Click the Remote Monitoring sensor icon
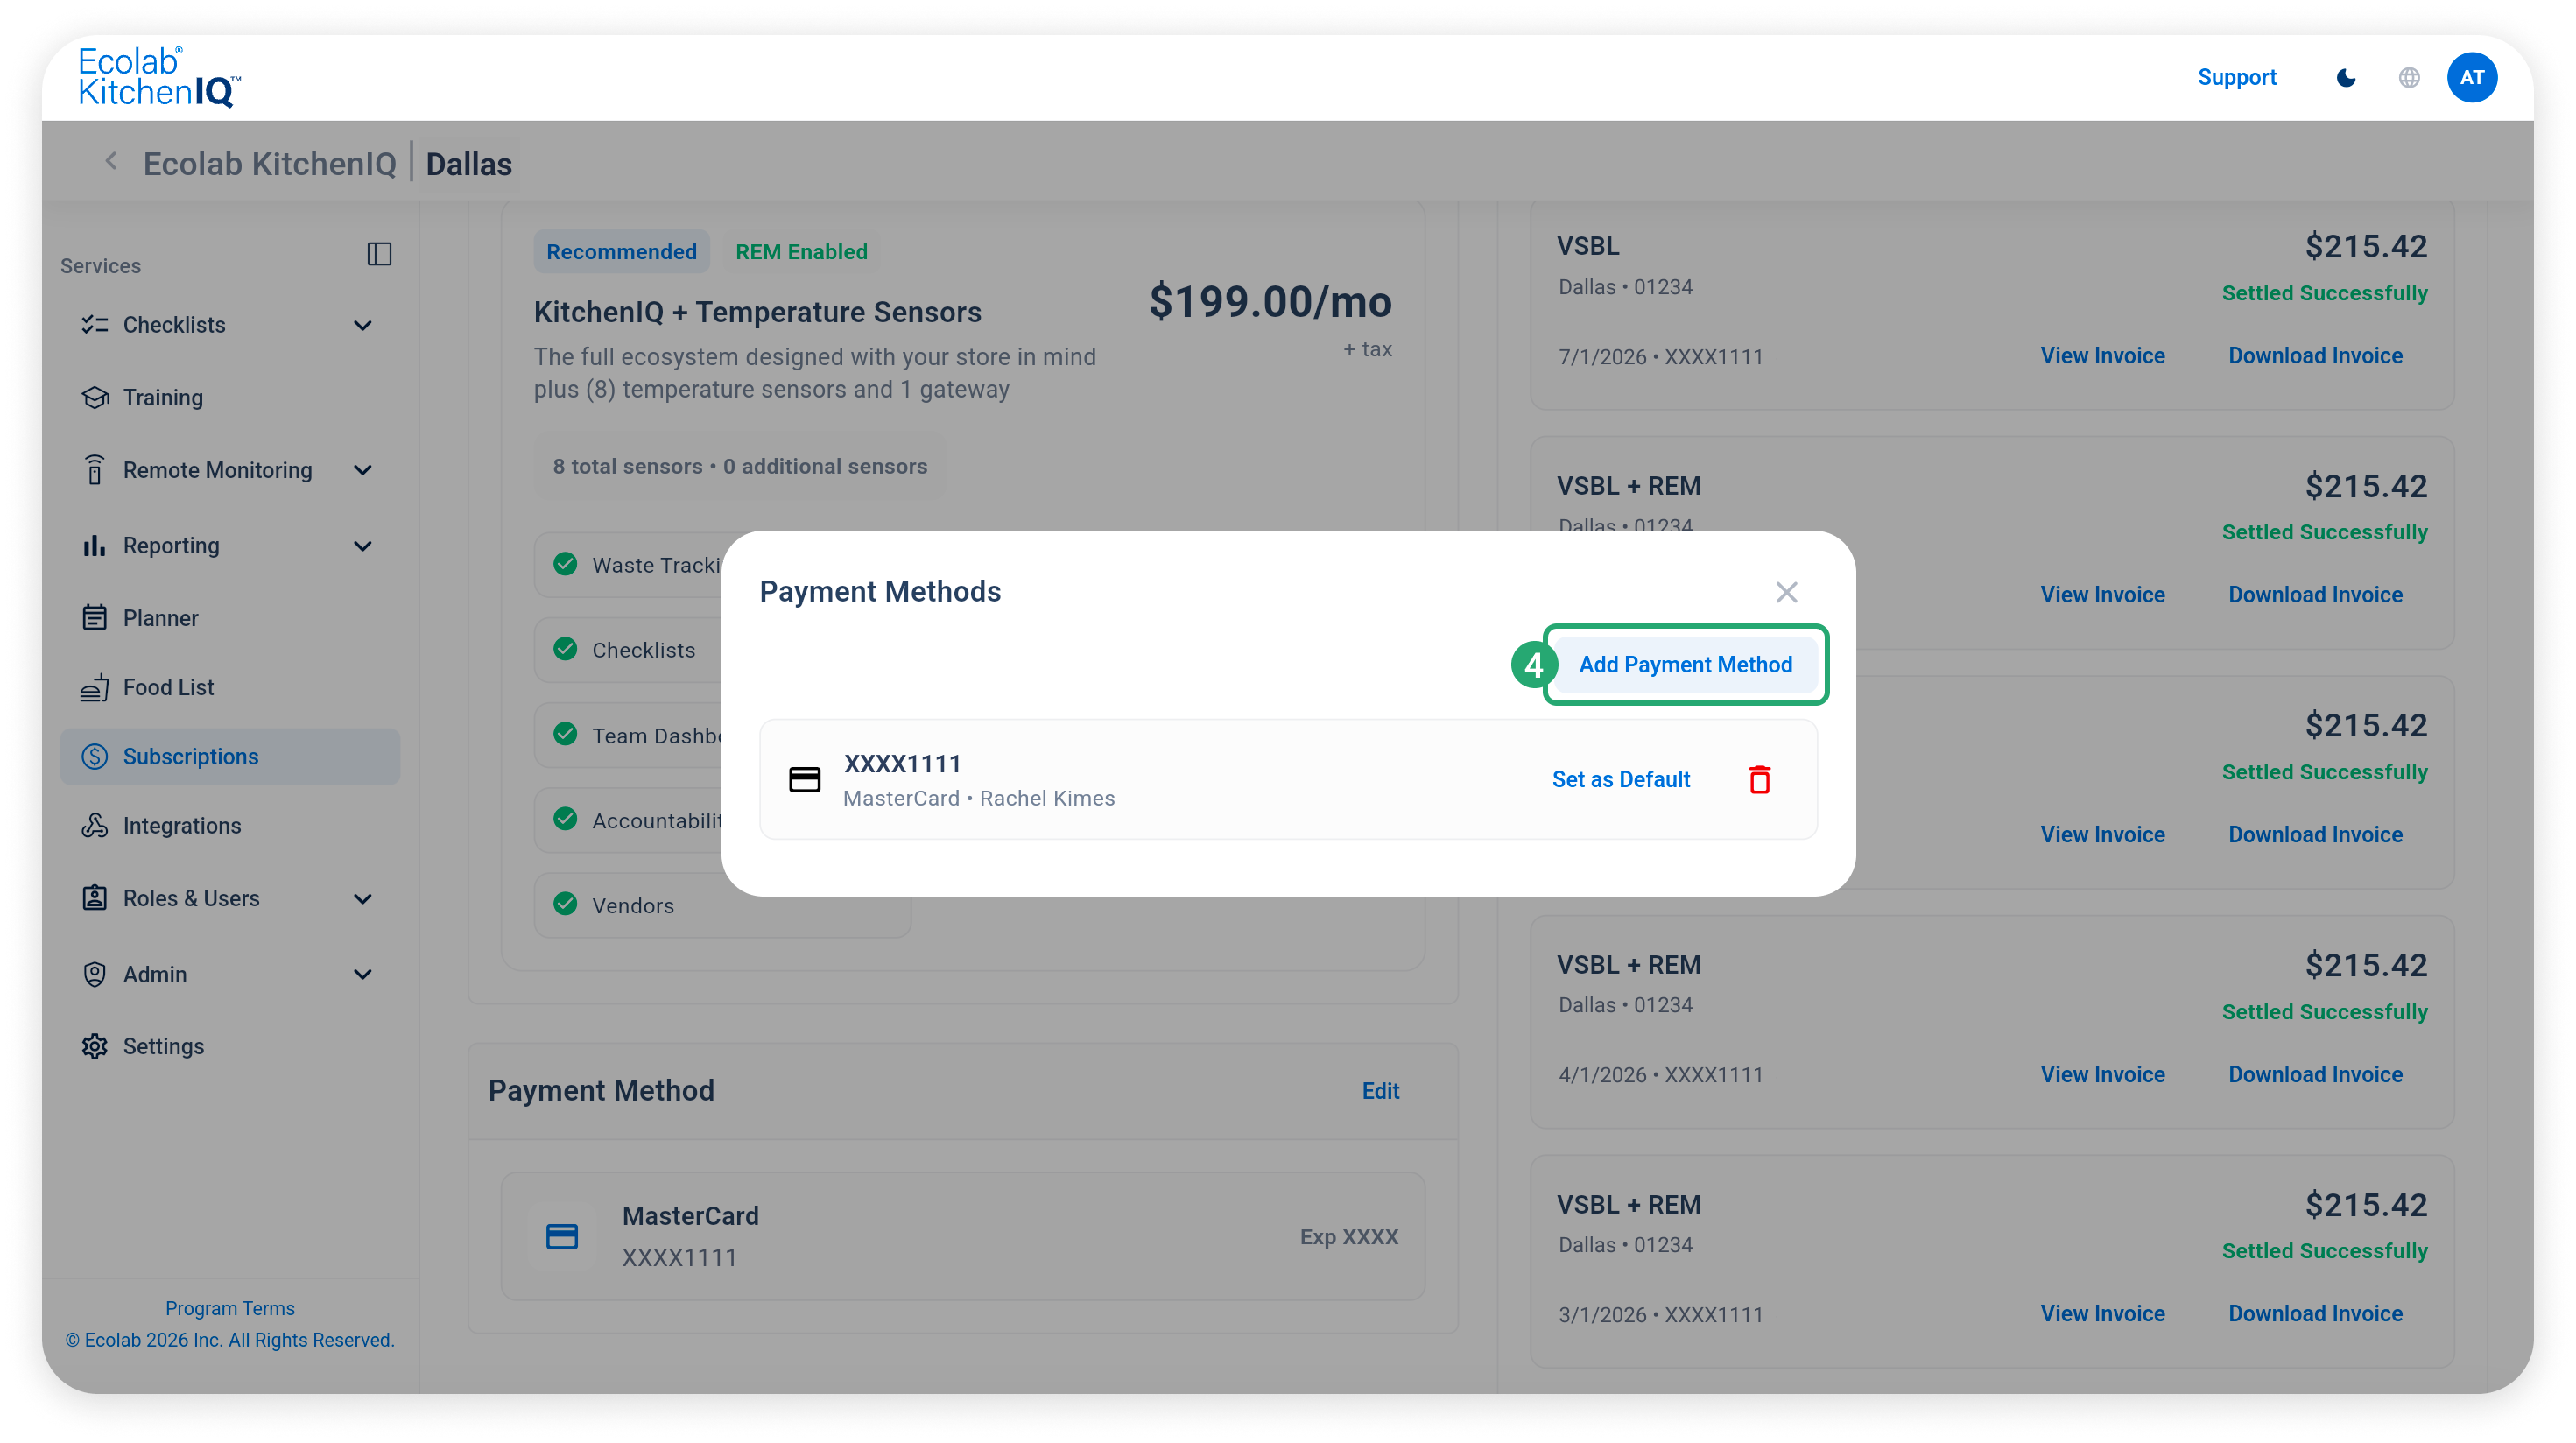Viewport: 2576px width, 1443px height. (95, 469)
